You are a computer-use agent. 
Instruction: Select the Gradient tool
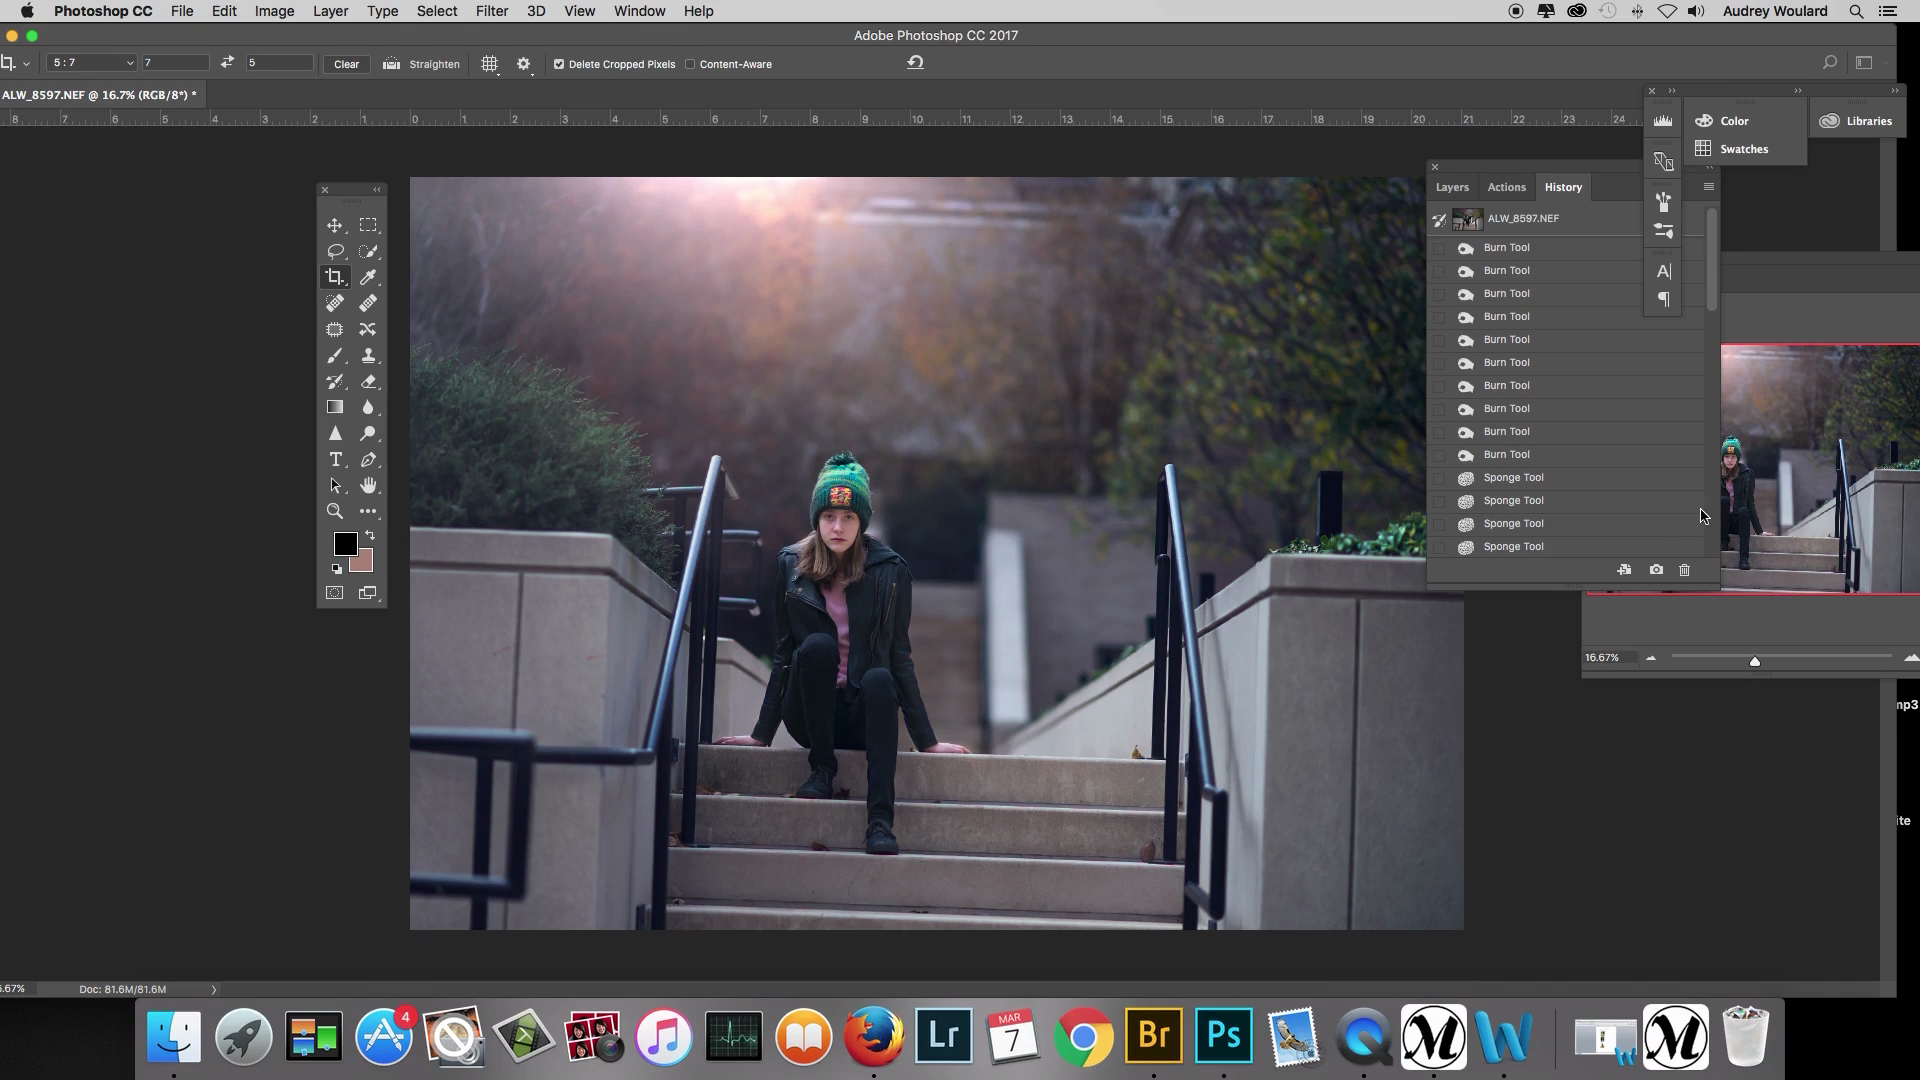tap(335, 407)
